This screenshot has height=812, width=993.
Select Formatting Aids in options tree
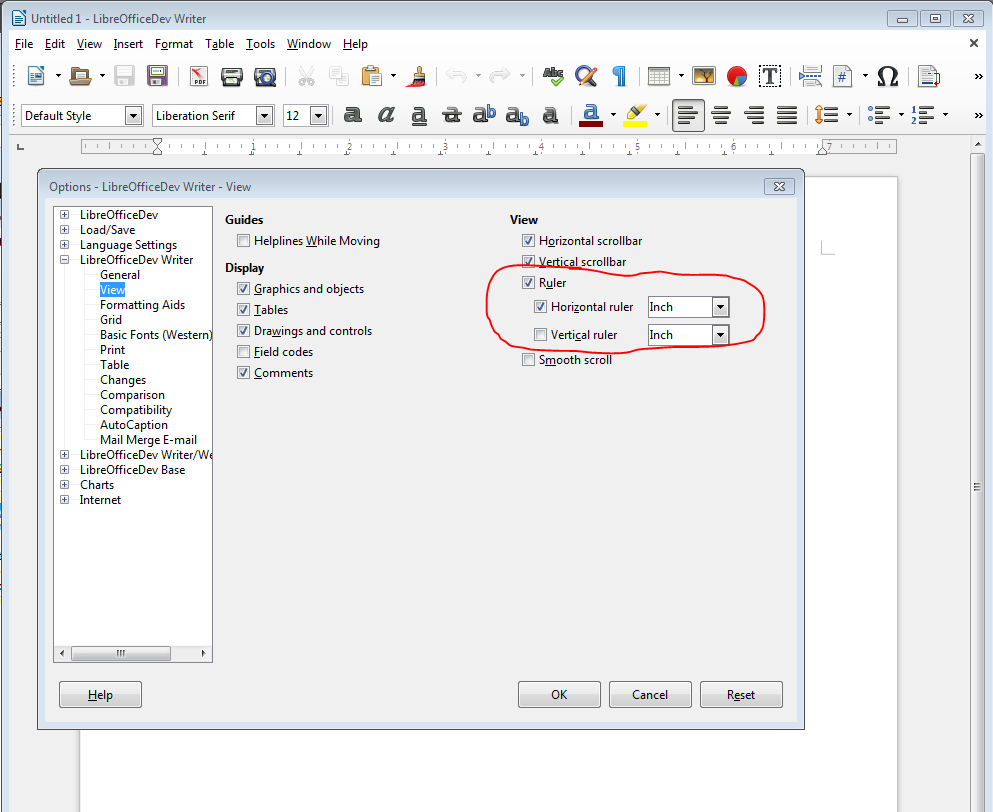(142, 305)
